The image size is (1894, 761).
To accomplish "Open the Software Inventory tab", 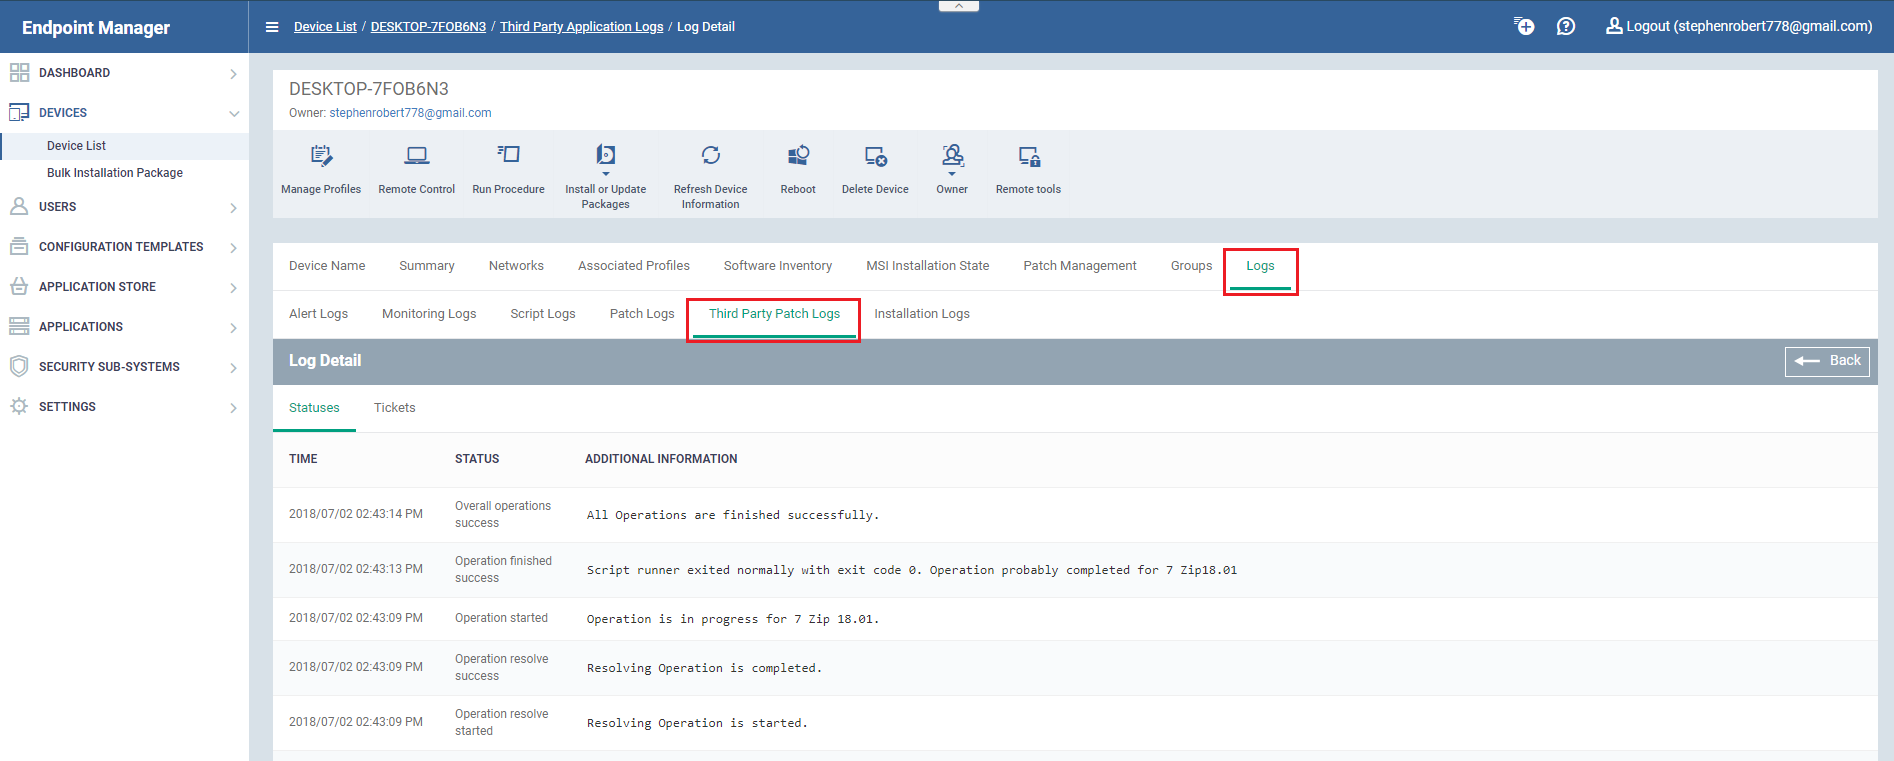I will 778,266.
